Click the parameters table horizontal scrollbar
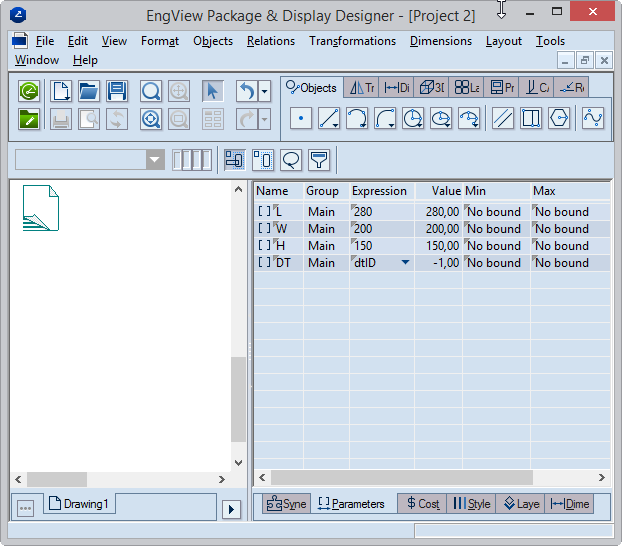Image resolution: width=622 pixels, height=546 pixels. [400, 478]
